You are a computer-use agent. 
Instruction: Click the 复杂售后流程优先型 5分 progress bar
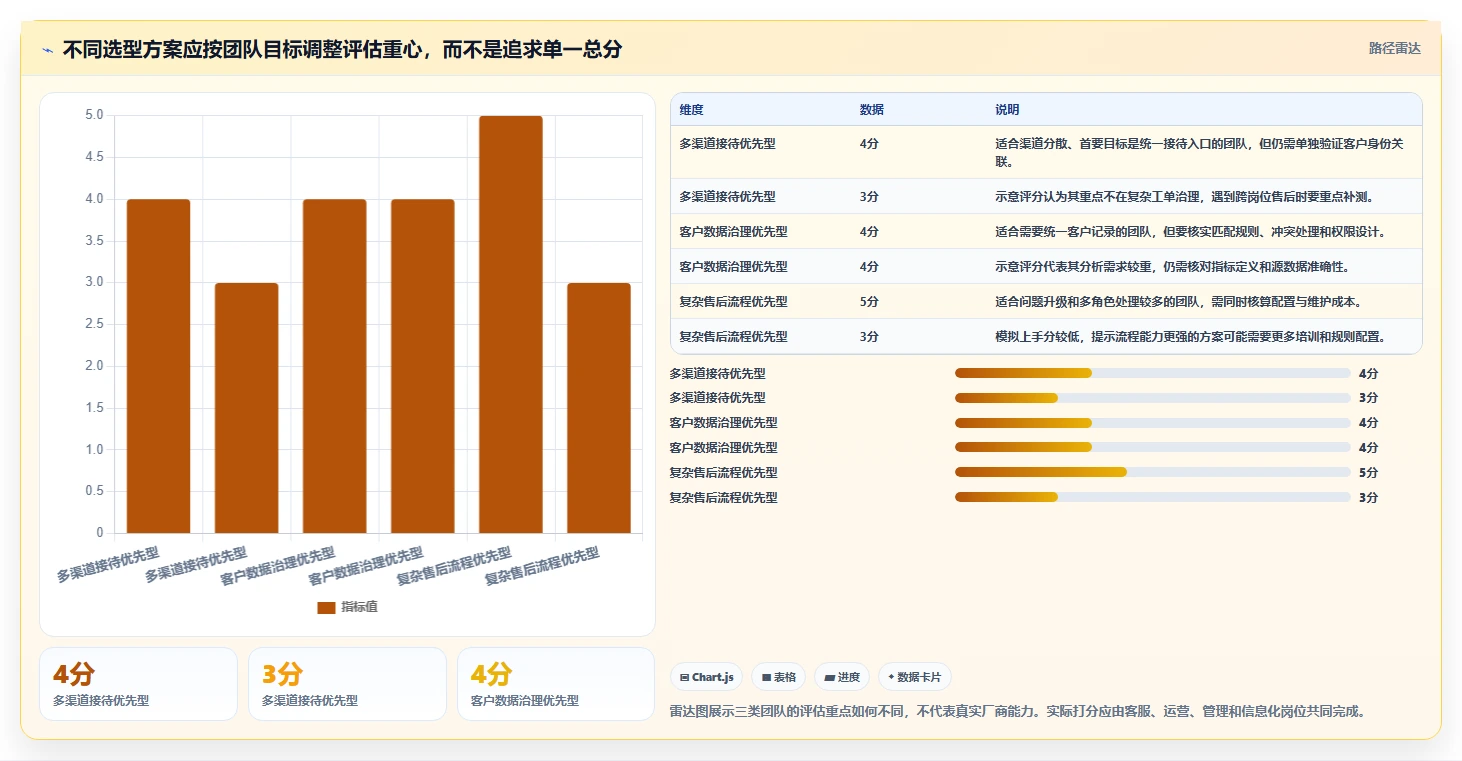point(1153,472)
